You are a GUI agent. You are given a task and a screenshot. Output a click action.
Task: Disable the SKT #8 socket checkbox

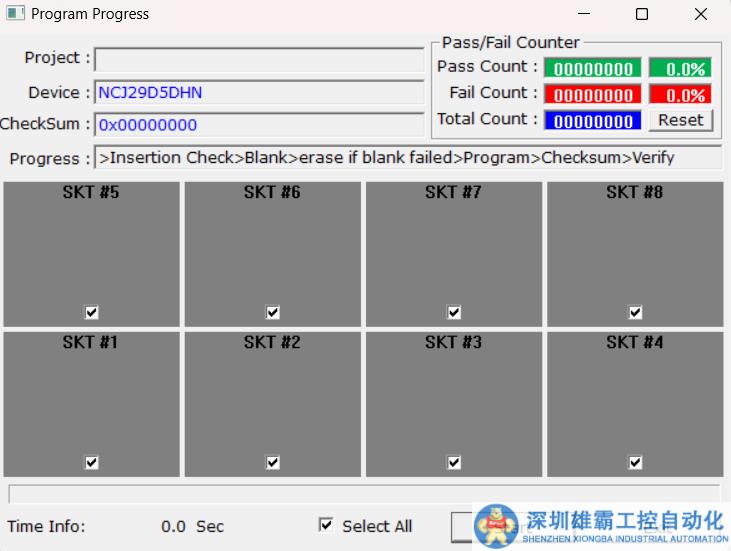635,313
